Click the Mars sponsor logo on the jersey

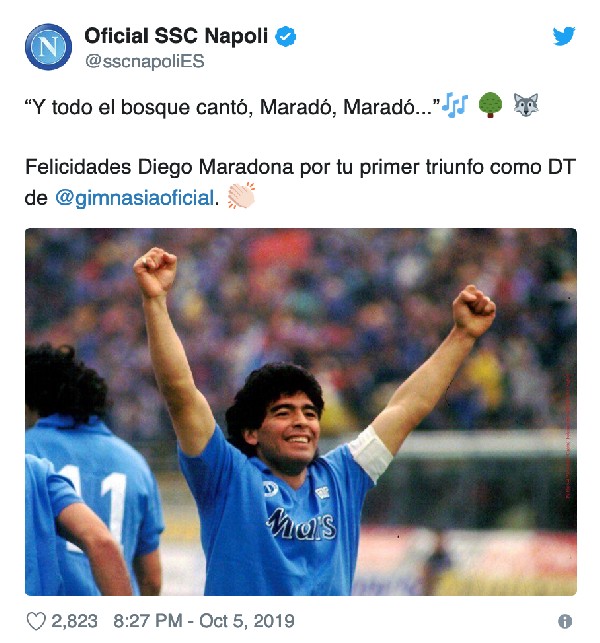click(301, 524)
